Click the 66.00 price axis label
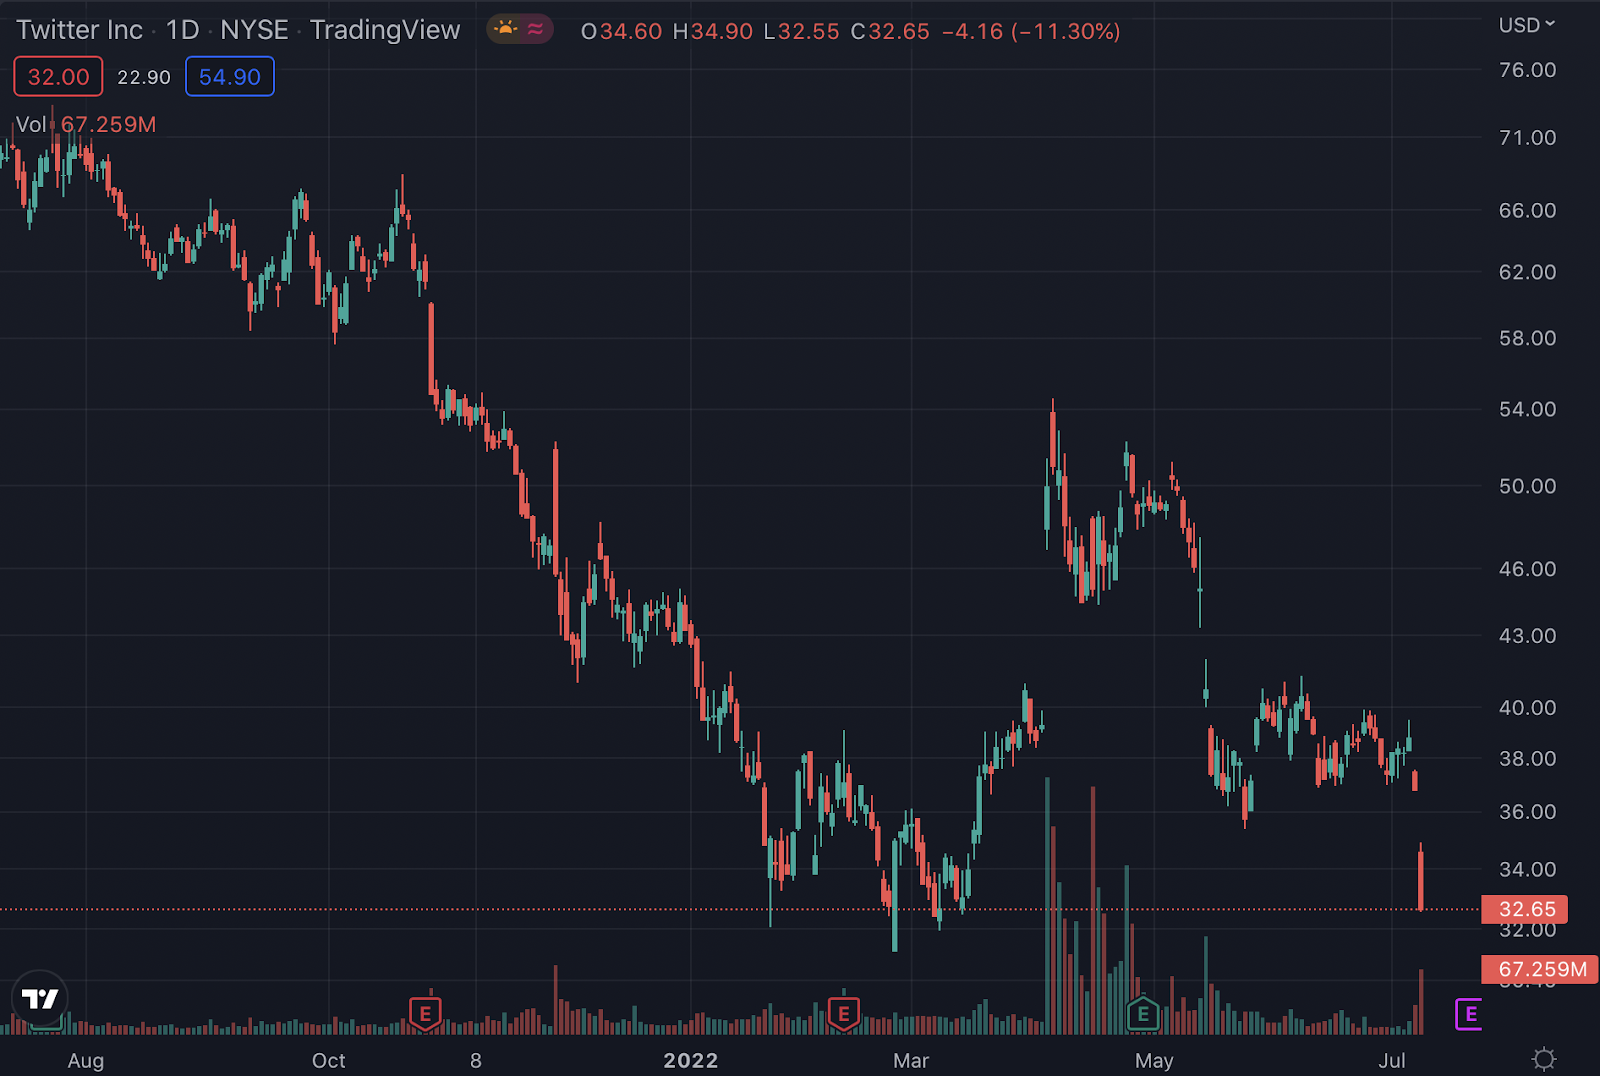The height and width of the screenshot is (1076, 1600). pos(1527,211)
